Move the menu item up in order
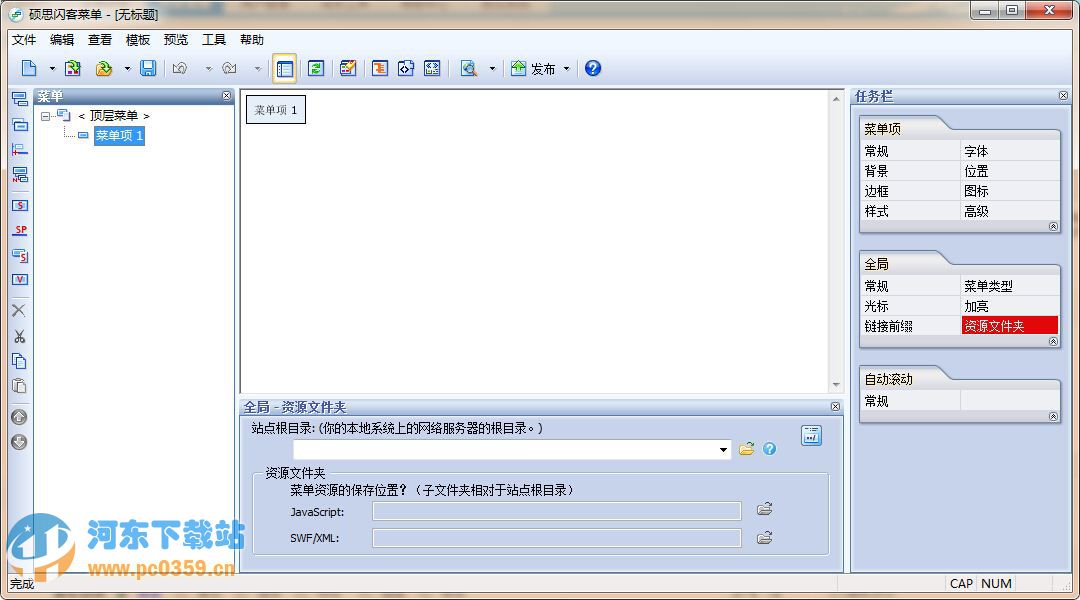1080x600 pixels. tap(20, 417)
